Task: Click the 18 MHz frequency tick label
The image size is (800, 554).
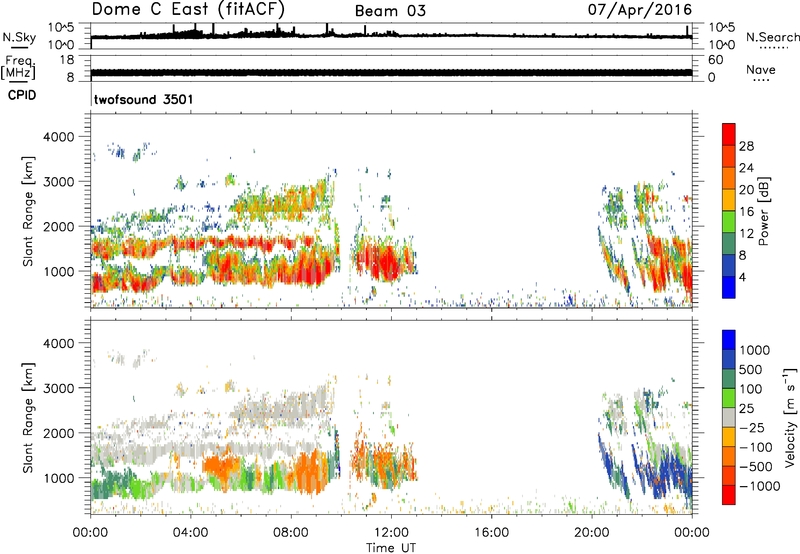Action: click(x=67, y=60)
